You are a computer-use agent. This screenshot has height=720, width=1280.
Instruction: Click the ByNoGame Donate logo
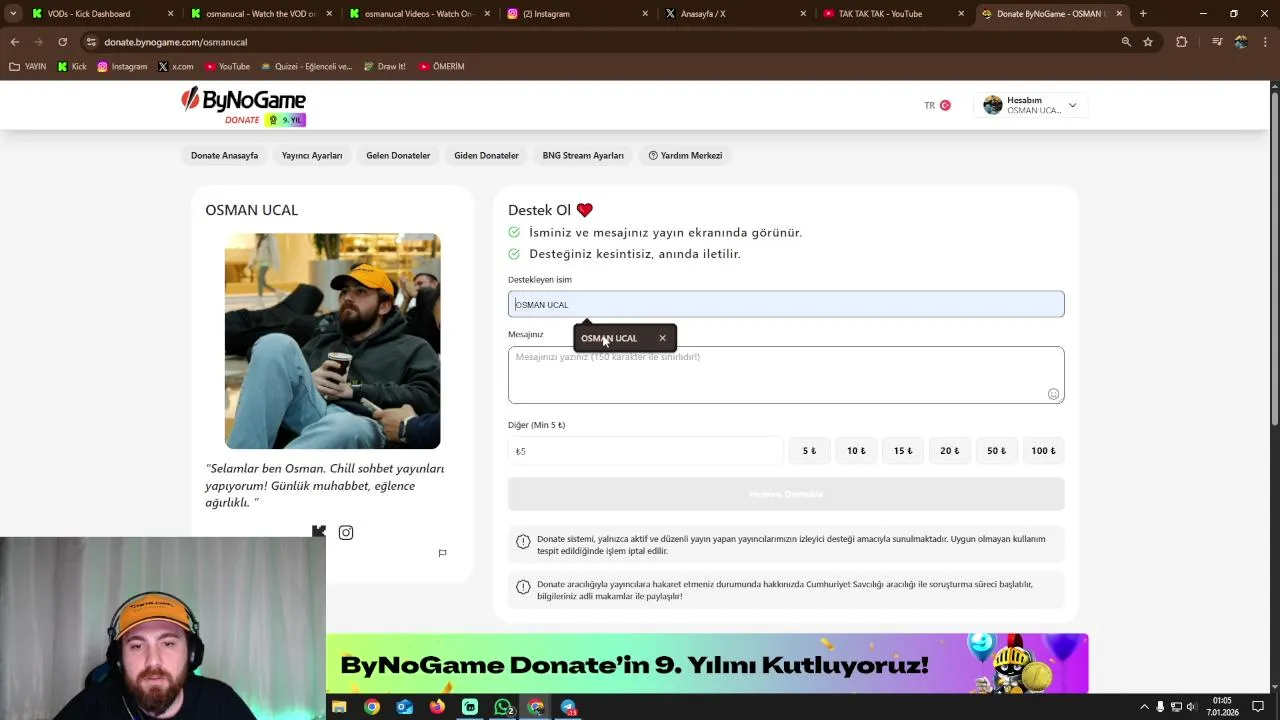243,106
